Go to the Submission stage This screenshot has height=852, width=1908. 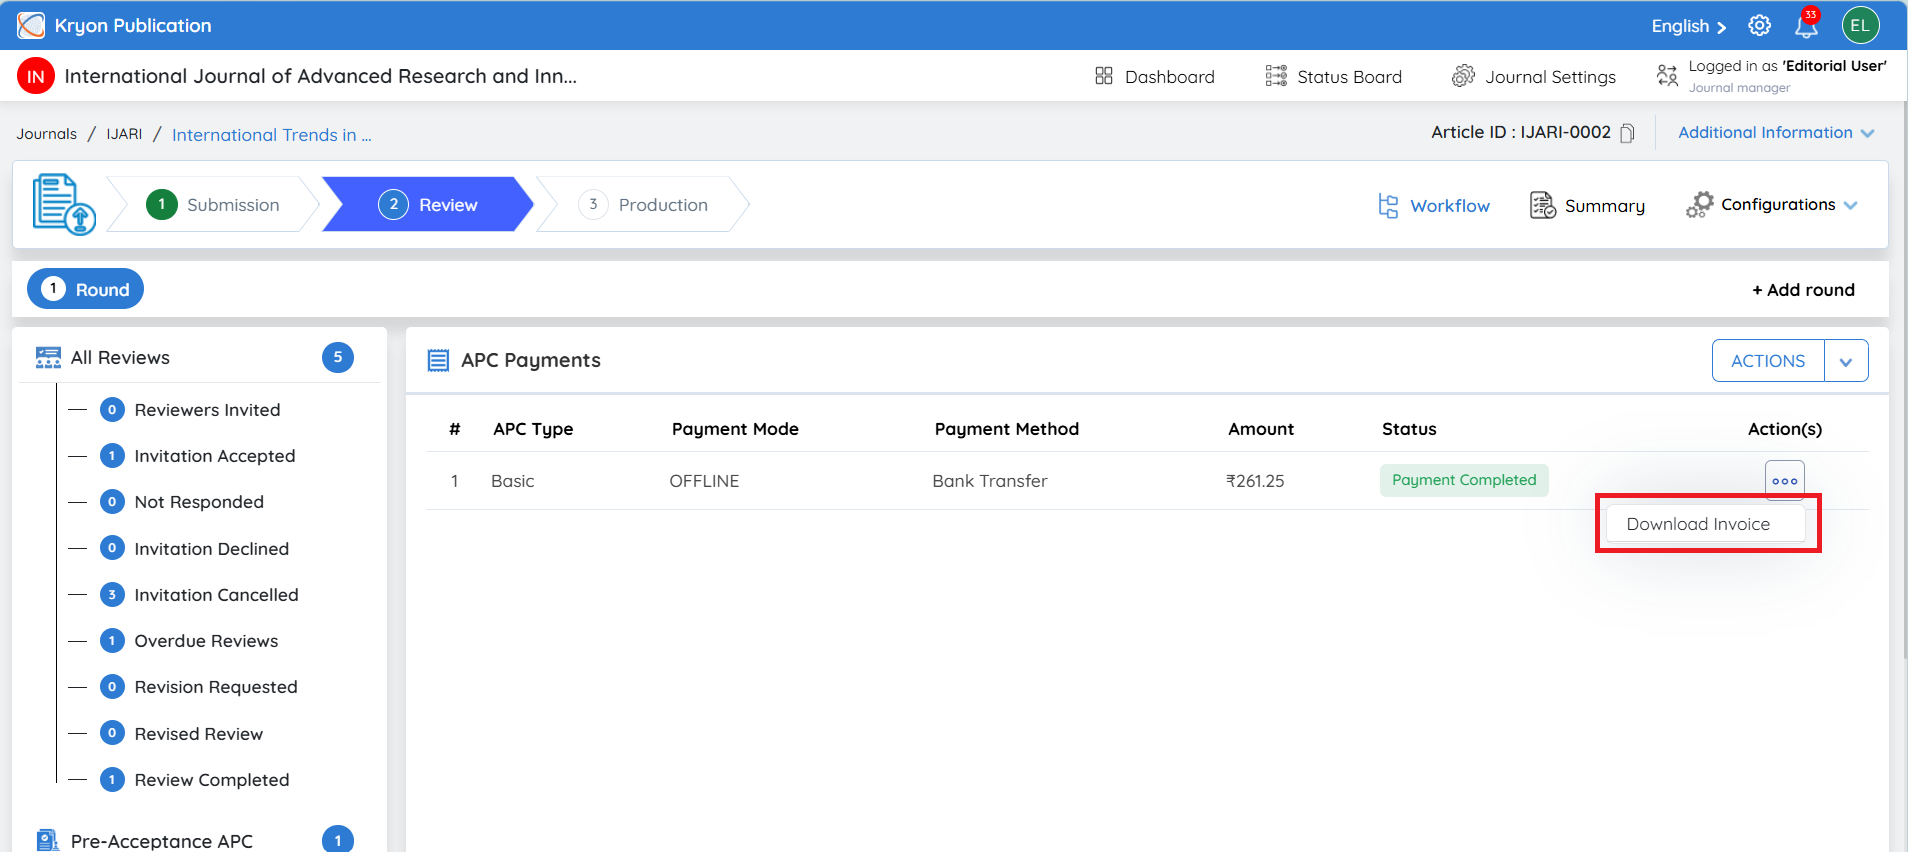point(213,204)
